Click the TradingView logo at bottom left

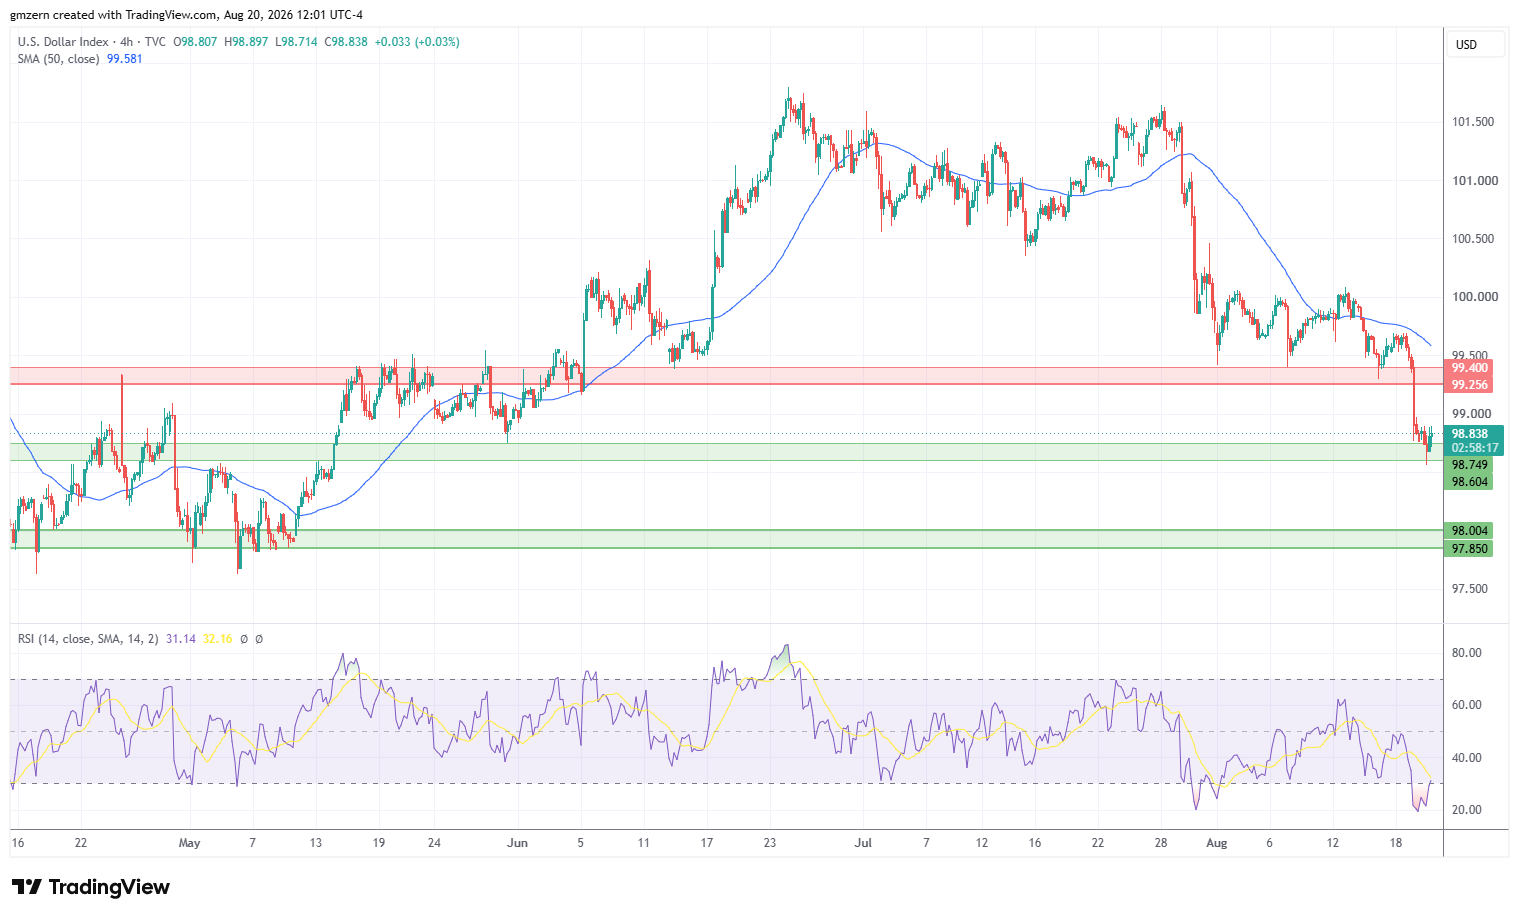pyautogui.click(x=91, y=887)
